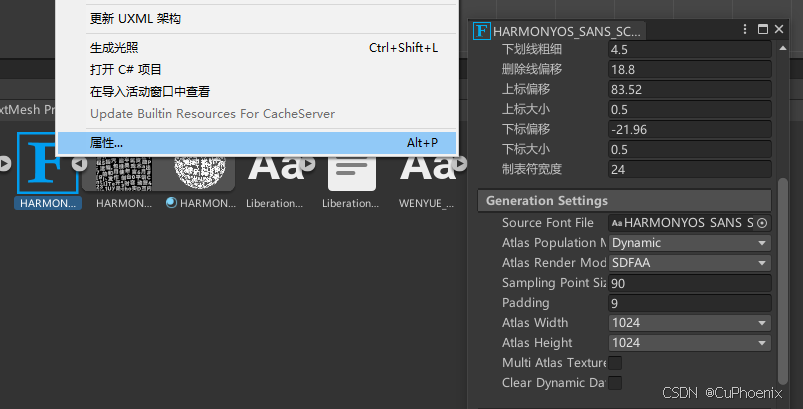
Task: Open the Atlas Width dropdown
Action: click(690, 323)
